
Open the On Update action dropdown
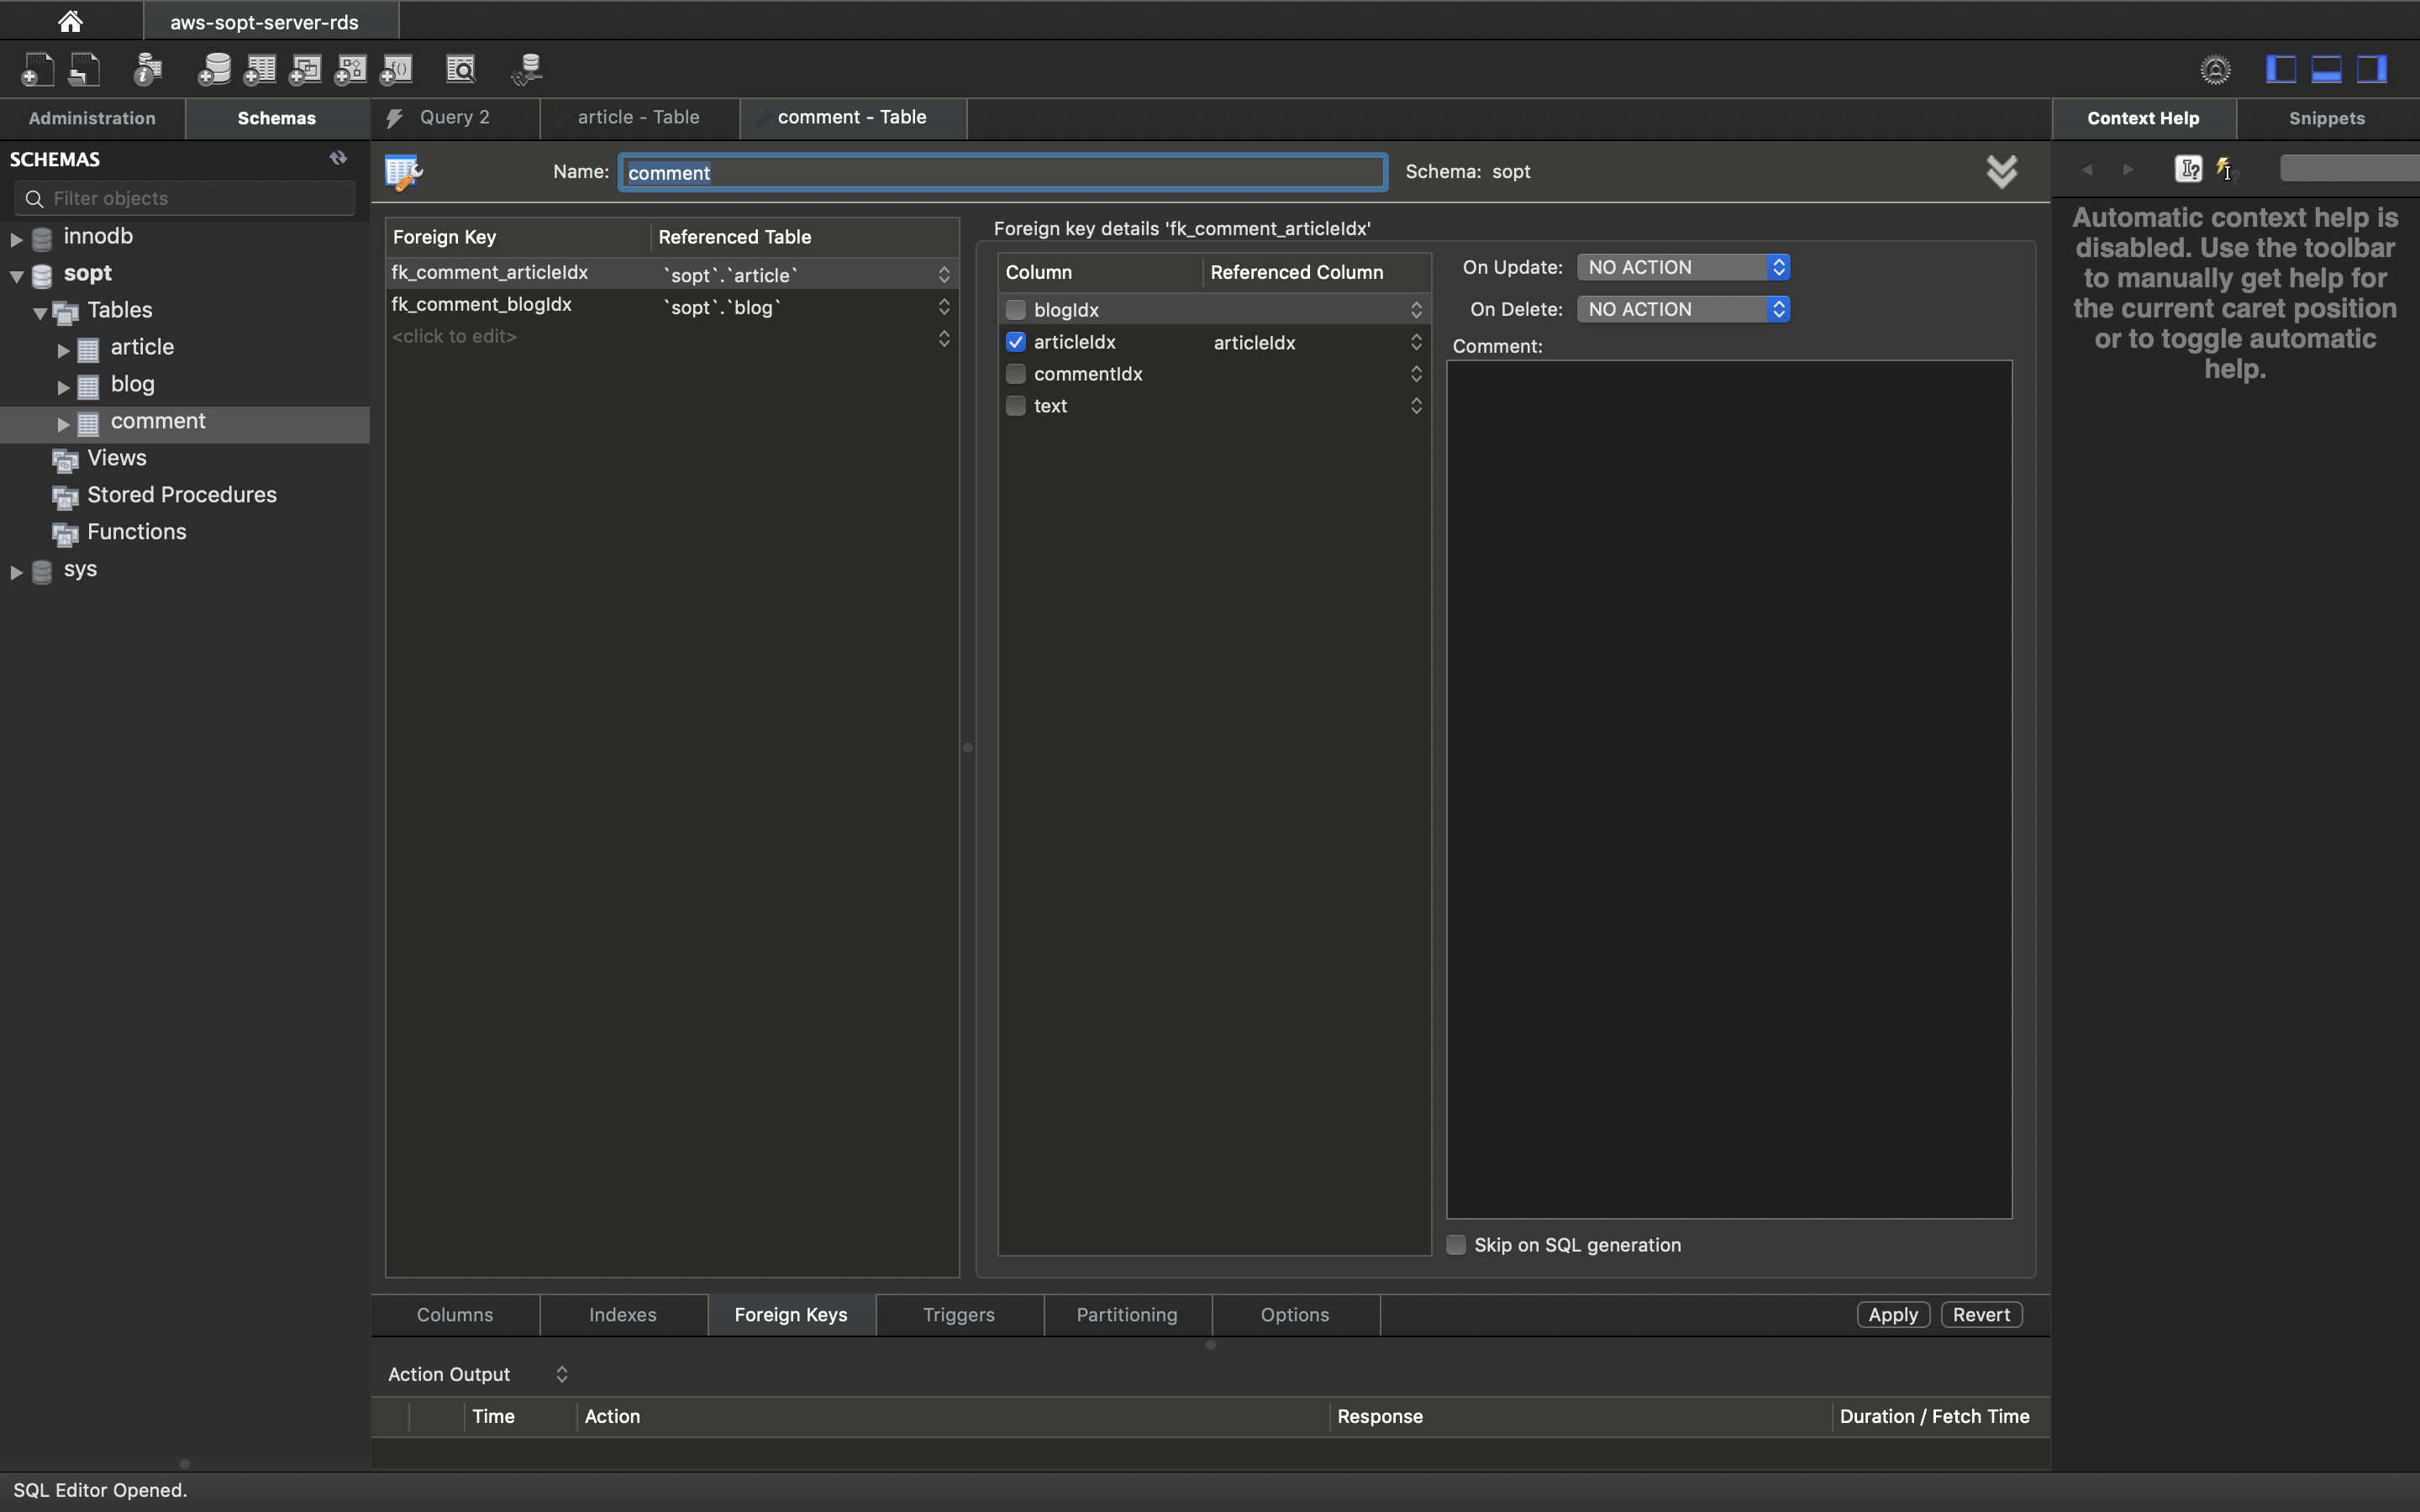(1683, 267)
